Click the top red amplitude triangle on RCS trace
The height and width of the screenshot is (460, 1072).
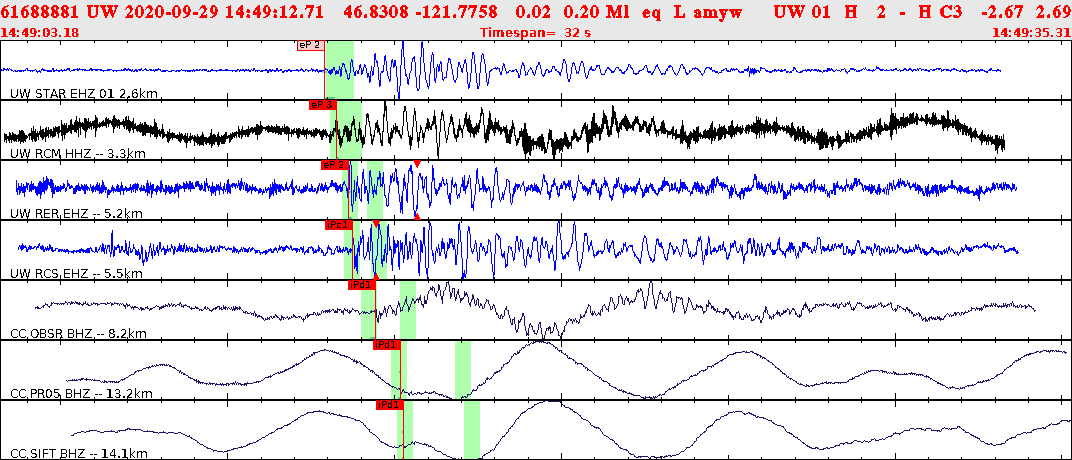pos(376,224)
